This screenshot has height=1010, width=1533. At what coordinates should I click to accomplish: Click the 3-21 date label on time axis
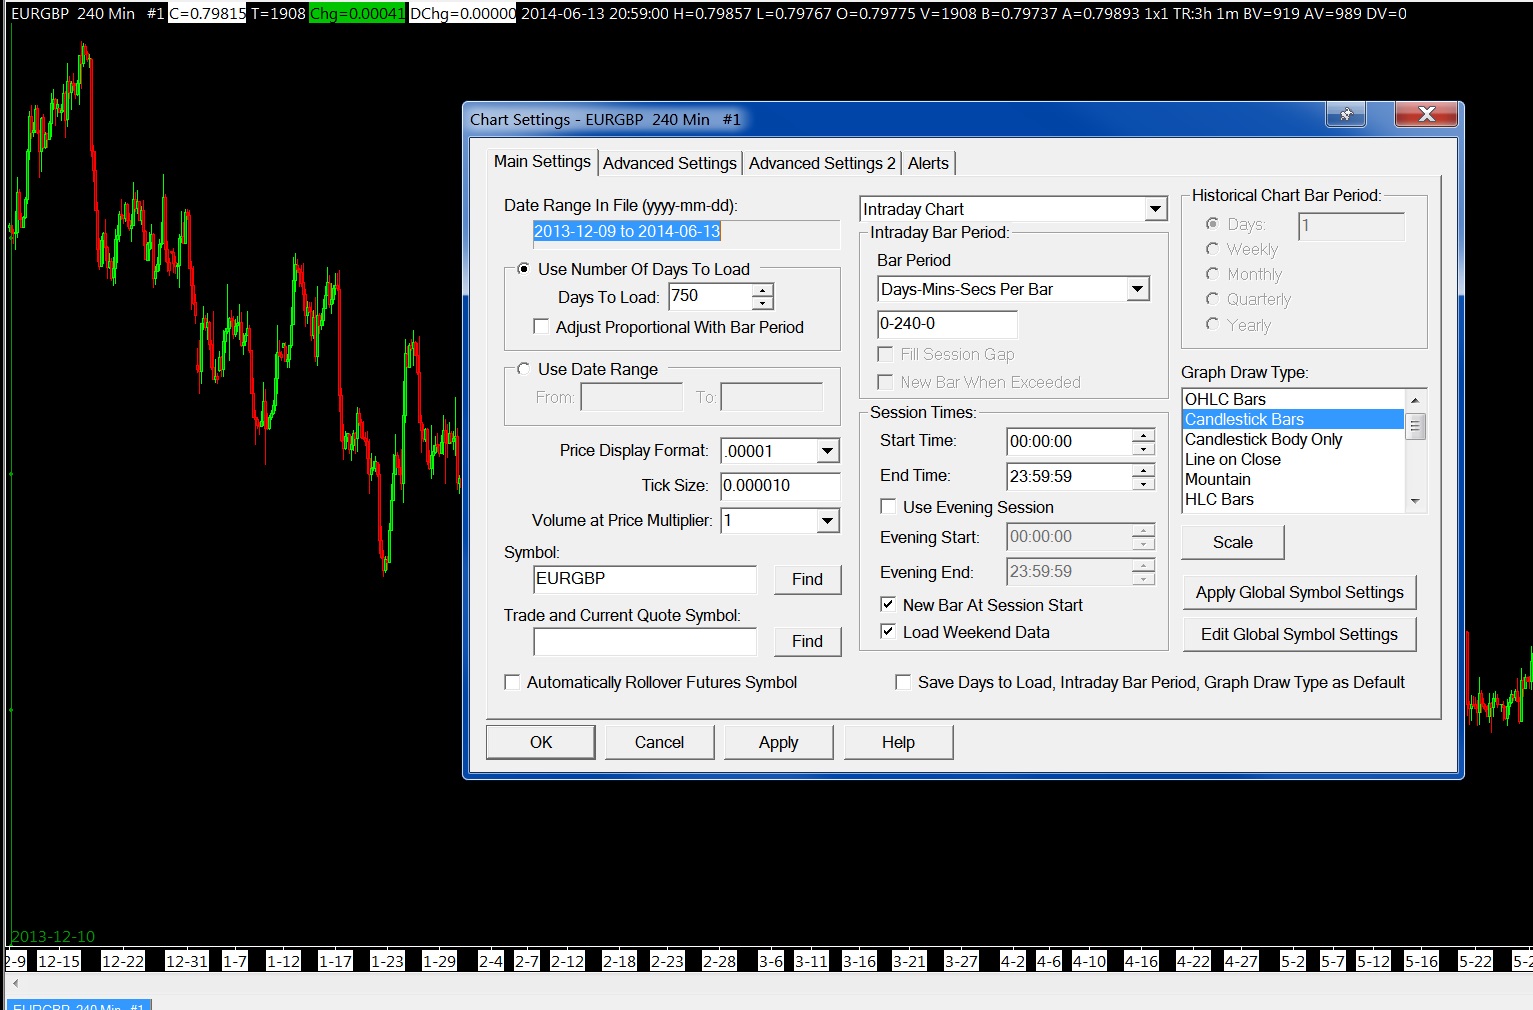(909, 961)
